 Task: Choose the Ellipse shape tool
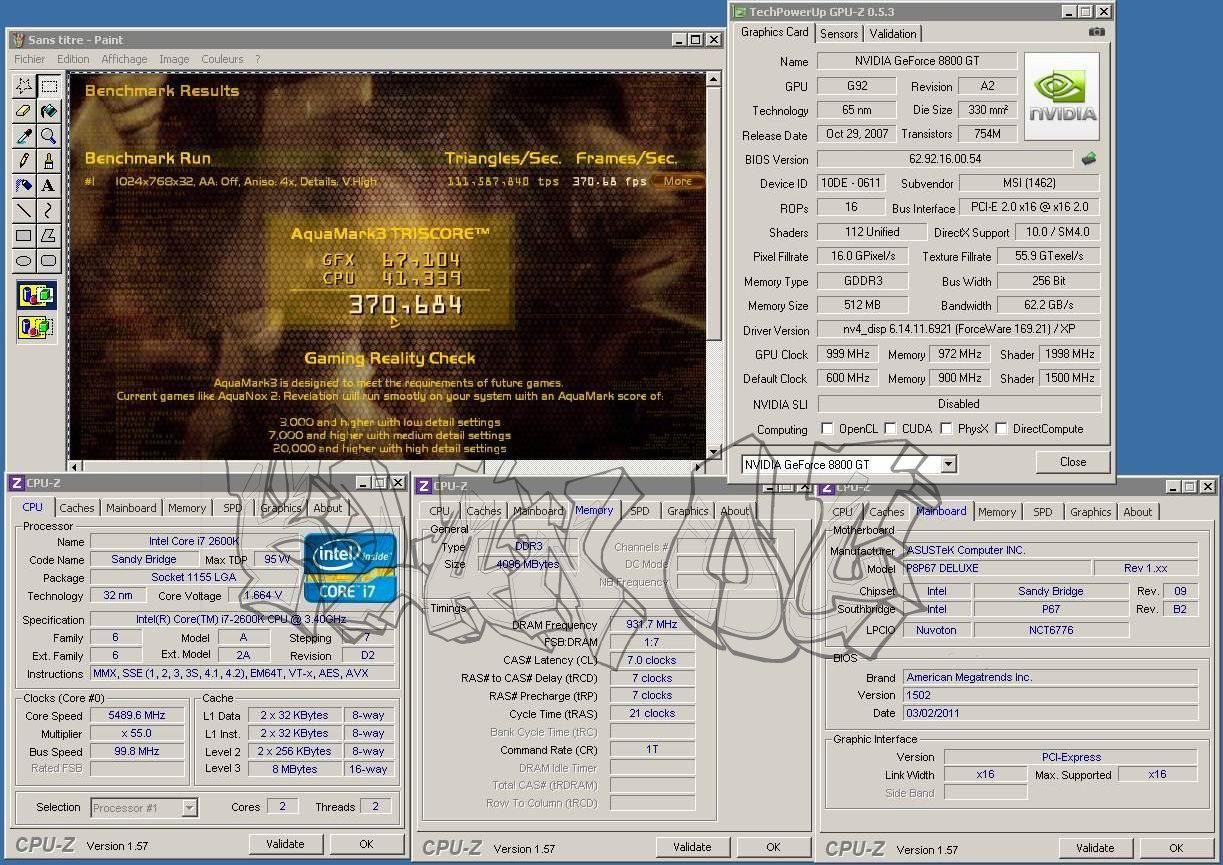[24, 261]
